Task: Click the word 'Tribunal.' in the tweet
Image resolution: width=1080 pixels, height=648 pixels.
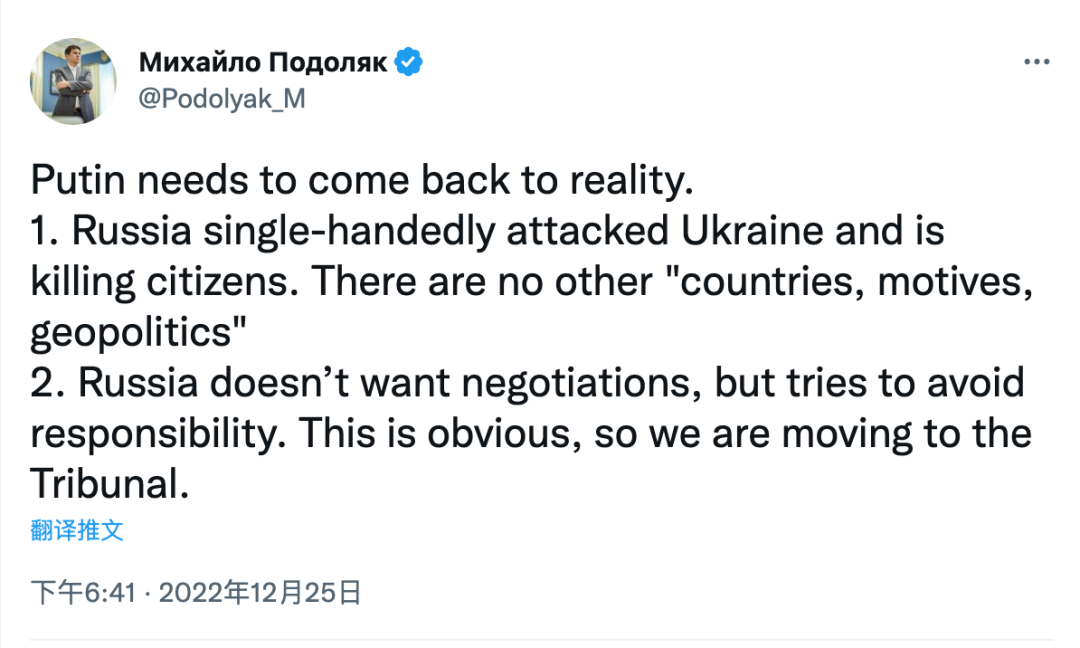Action: click(x=110, y=483)
